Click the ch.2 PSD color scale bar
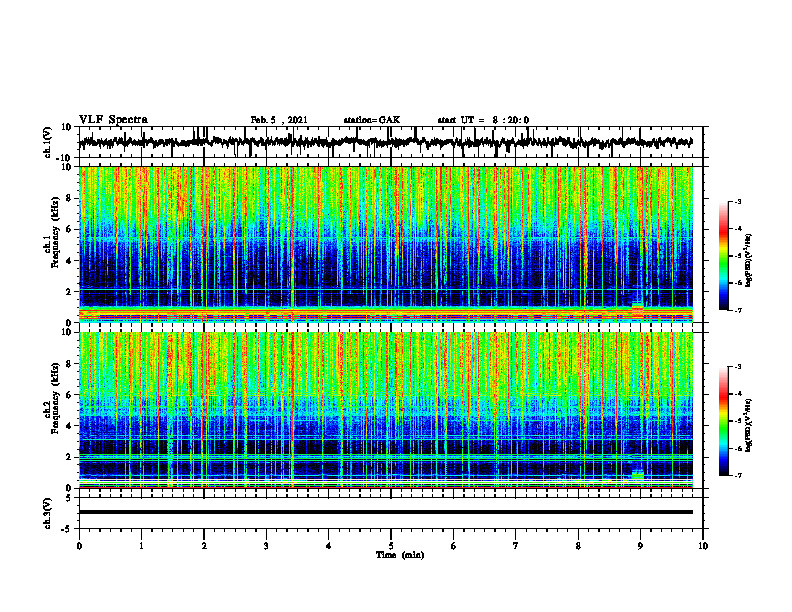This screenshot has width=792, height=612. click(x=724, y=421)
